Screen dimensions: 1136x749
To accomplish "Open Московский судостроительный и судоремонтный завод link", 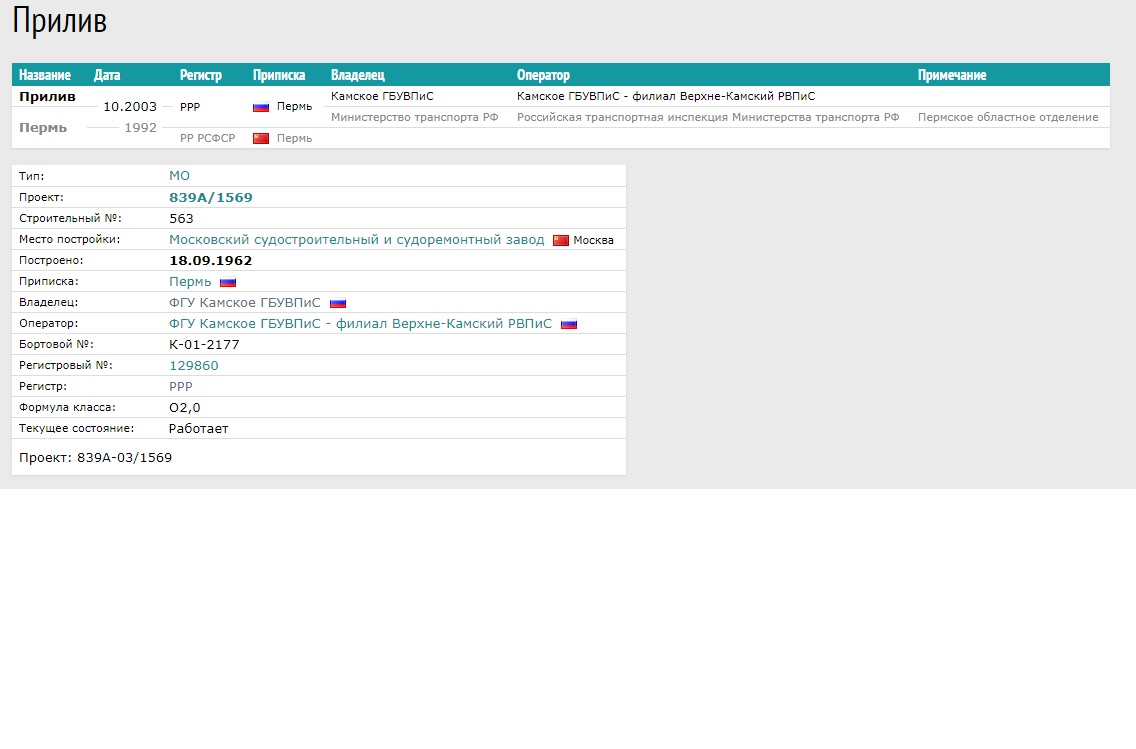I will coord(356,240).
